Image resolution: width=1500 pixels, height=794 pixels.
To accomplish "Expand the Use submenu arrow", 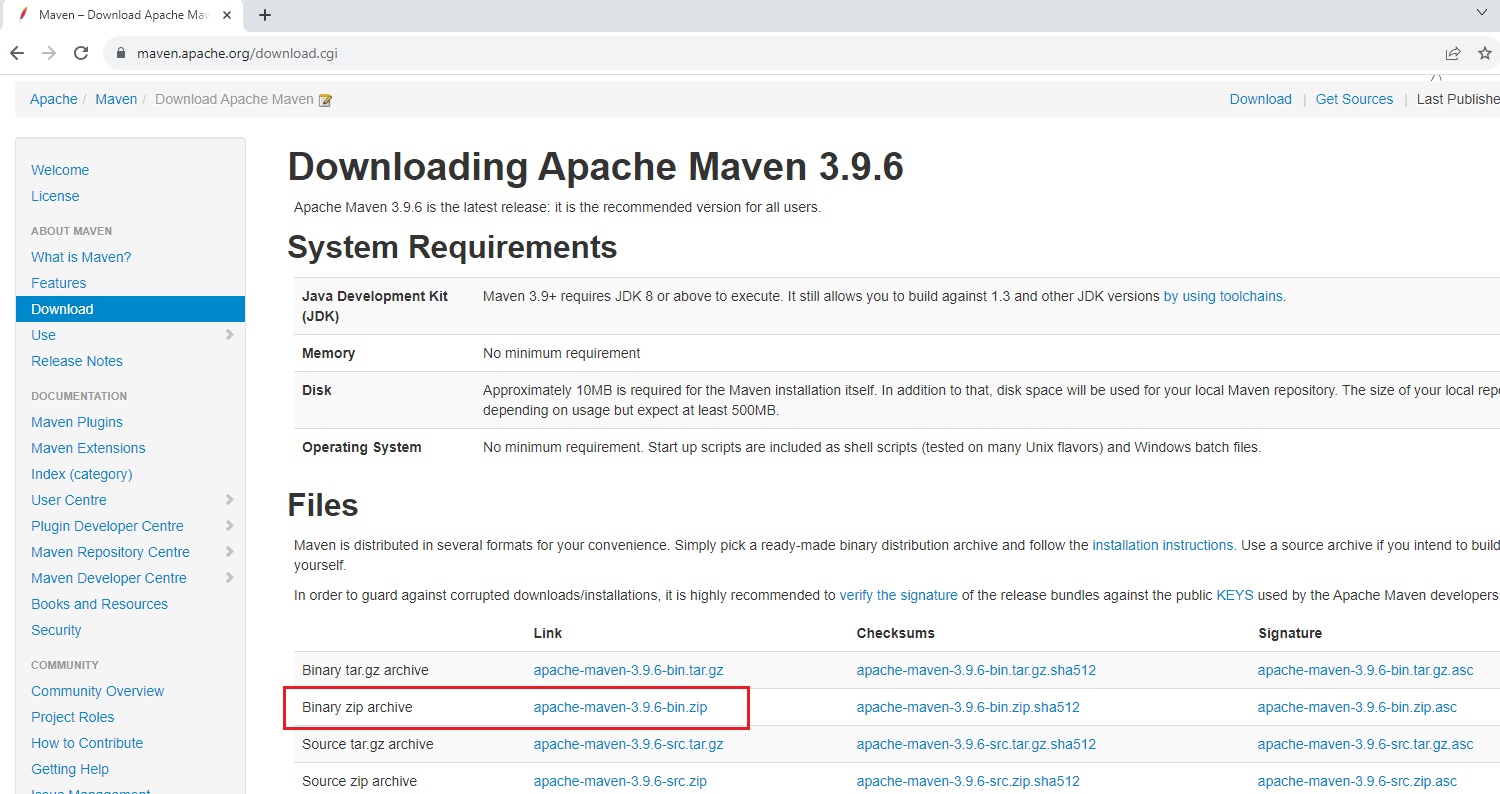I will point(230,335).
